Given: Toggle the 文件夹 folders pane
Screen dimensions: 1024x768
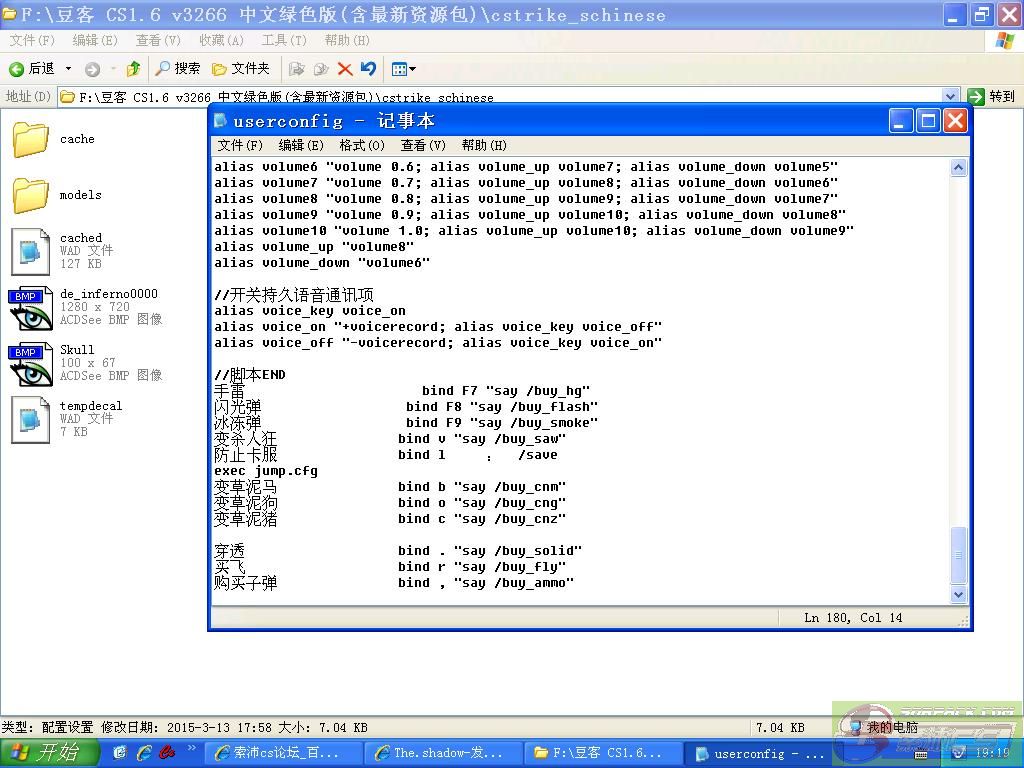Looking at the screenshot, I should click(241, 69).
